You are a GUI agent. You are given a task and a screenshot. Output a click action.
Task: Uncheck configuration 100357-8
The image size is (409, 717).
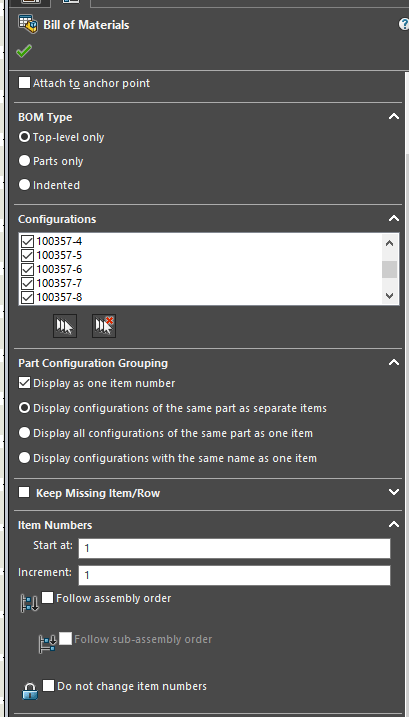pyautogui.click(x=28, y=298)
